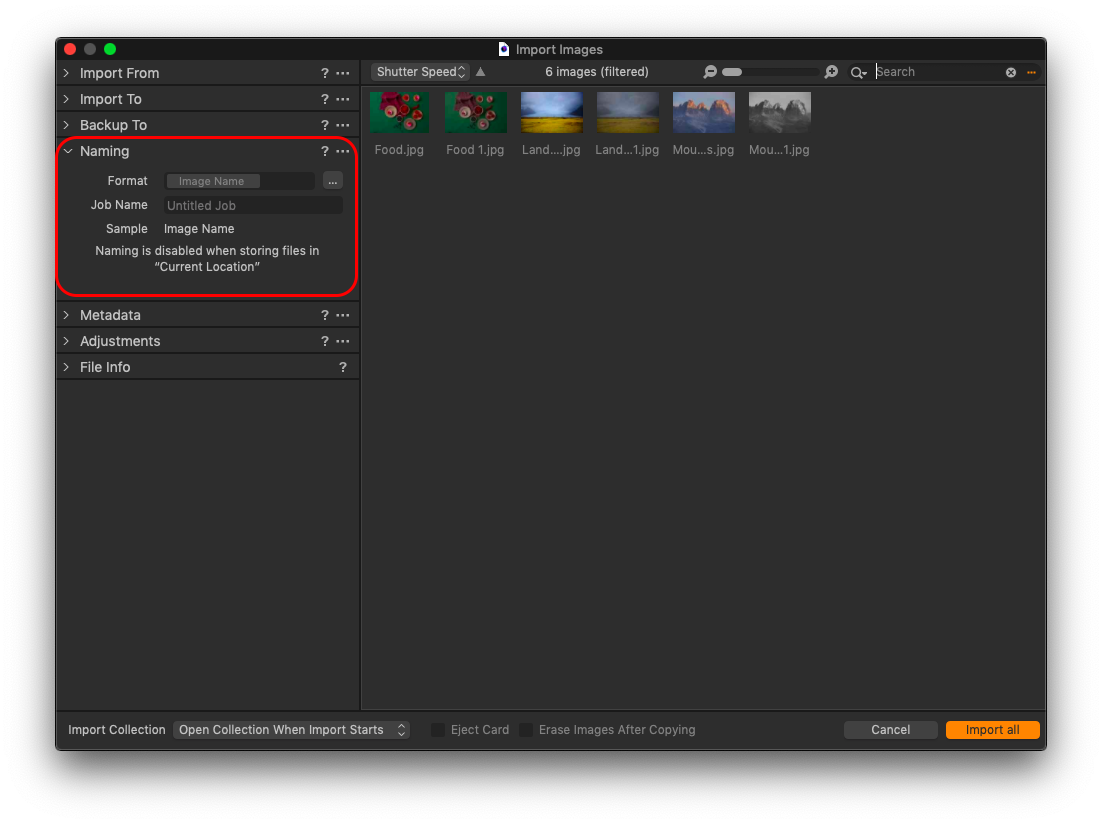Viewport: 1102px width, 824px height.
Task: Open the Import From panel options ellipsis
Action: click(343, 73)
